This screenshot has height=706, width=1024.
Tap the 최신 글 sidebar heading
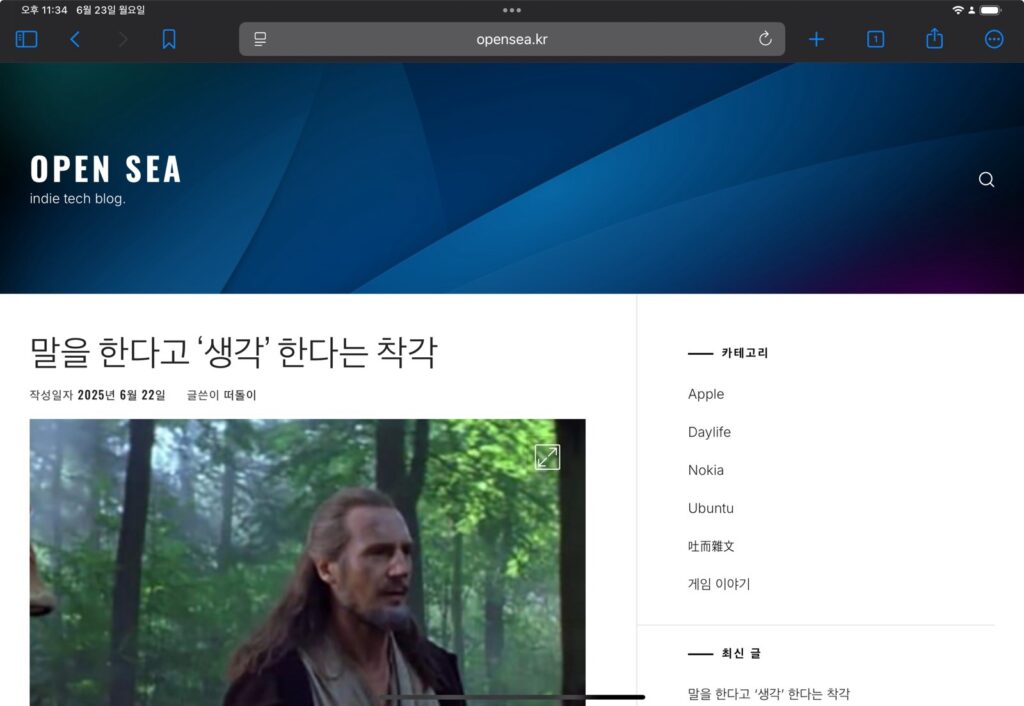click(741, 653)
